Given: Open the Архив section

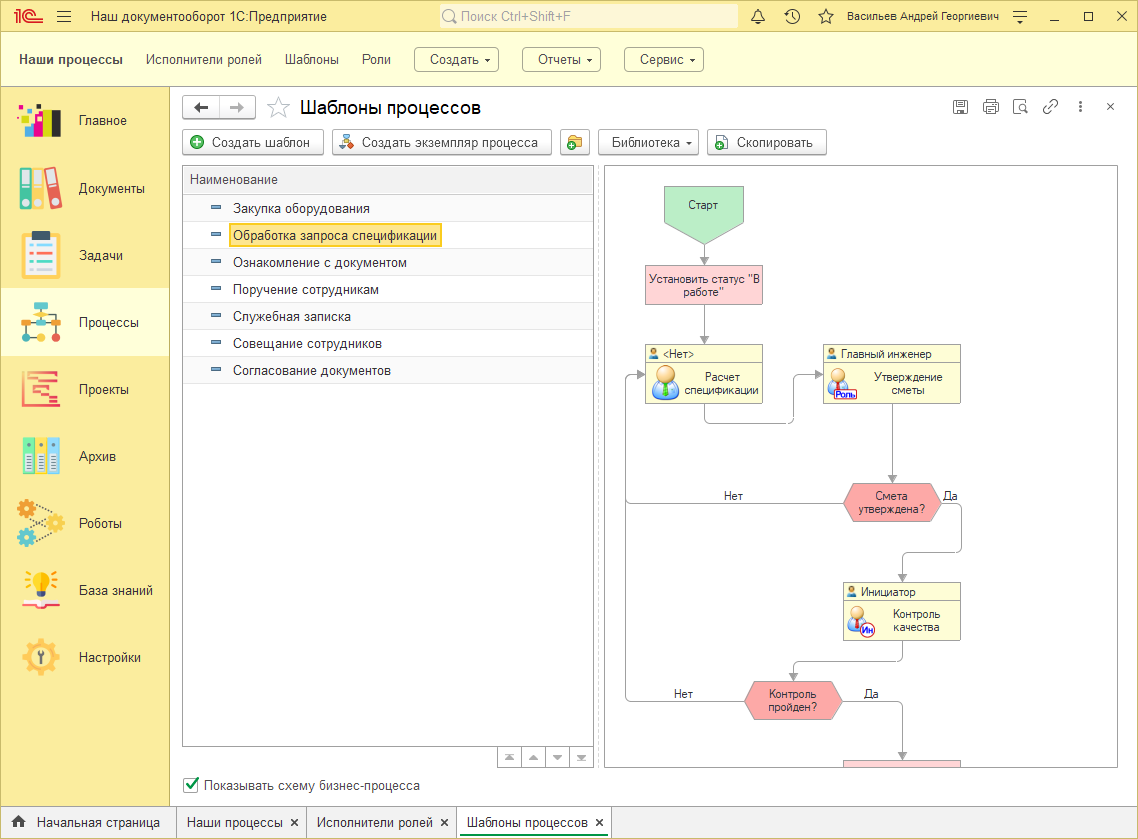Looking at the screenshot, I should (85, 457).
